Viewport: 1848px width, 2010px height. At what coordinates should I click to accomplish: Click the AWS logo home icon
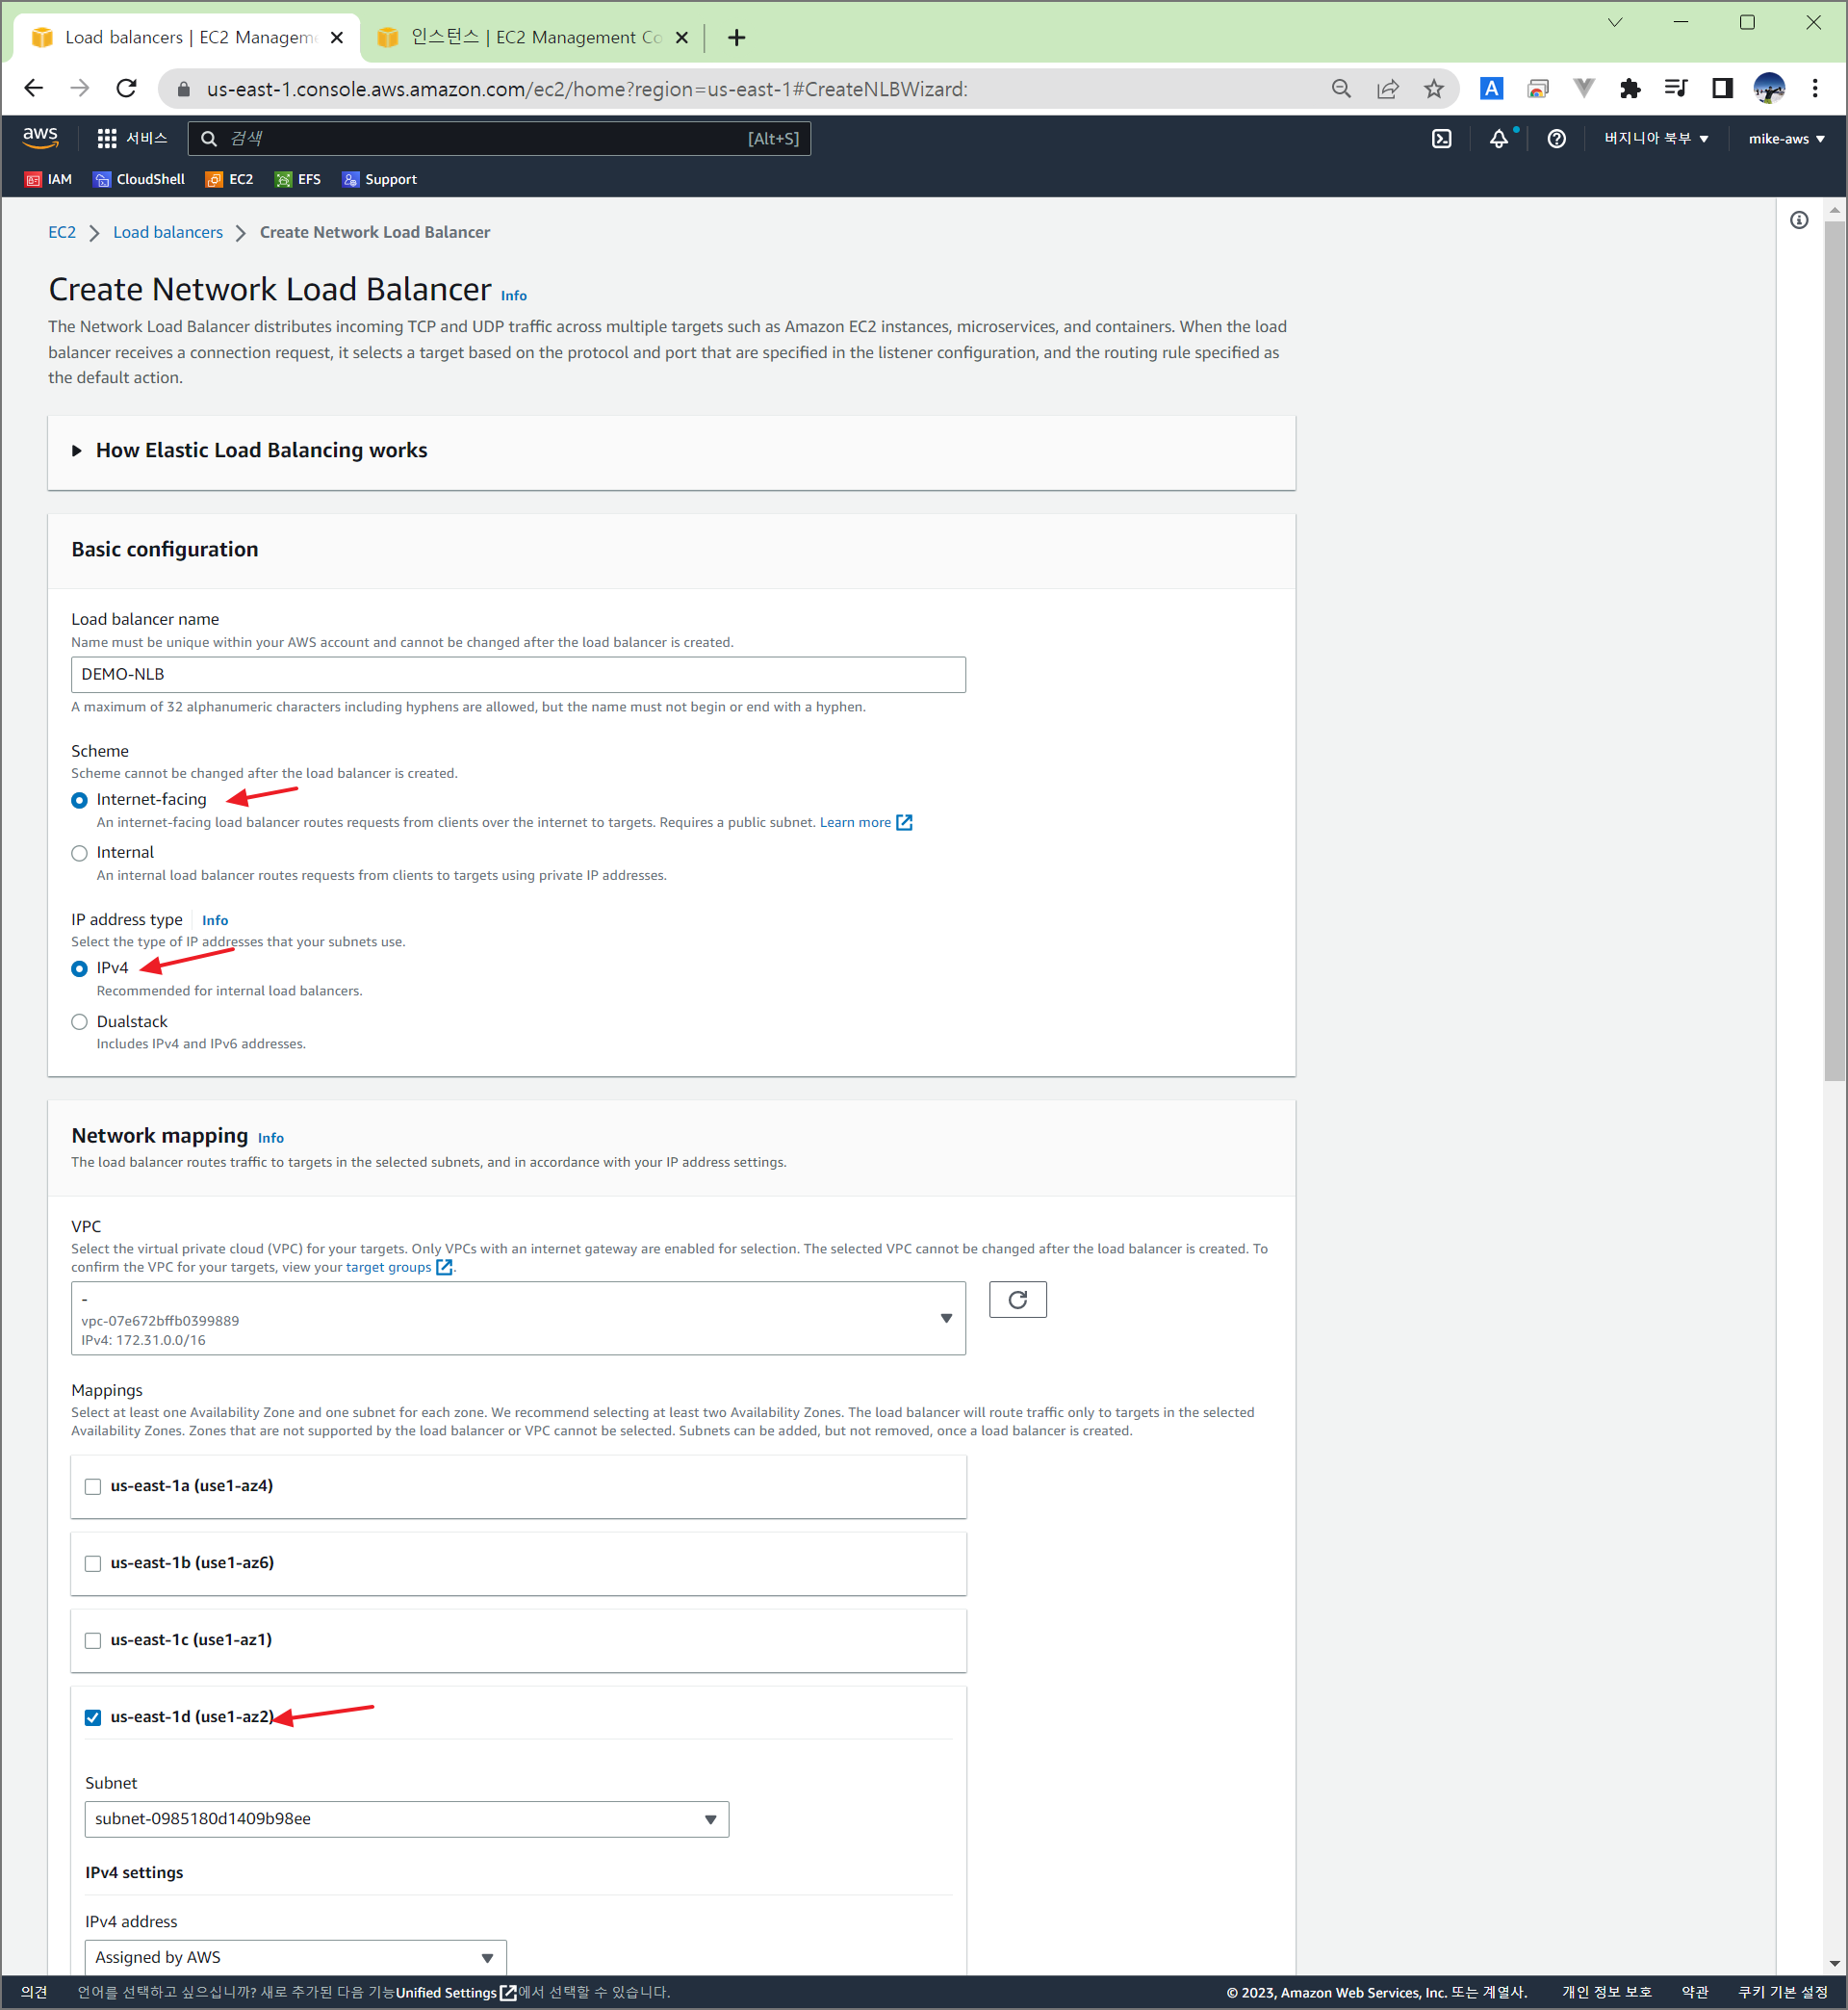(40, 138)
